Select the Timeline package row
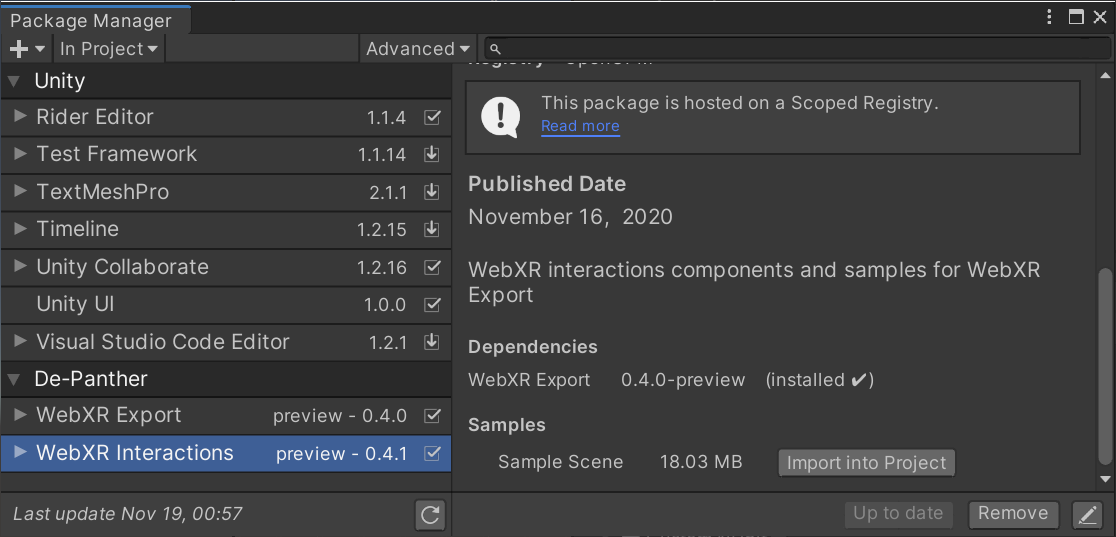The height and width of the screenshot is (537, 1116). point(226,229)
